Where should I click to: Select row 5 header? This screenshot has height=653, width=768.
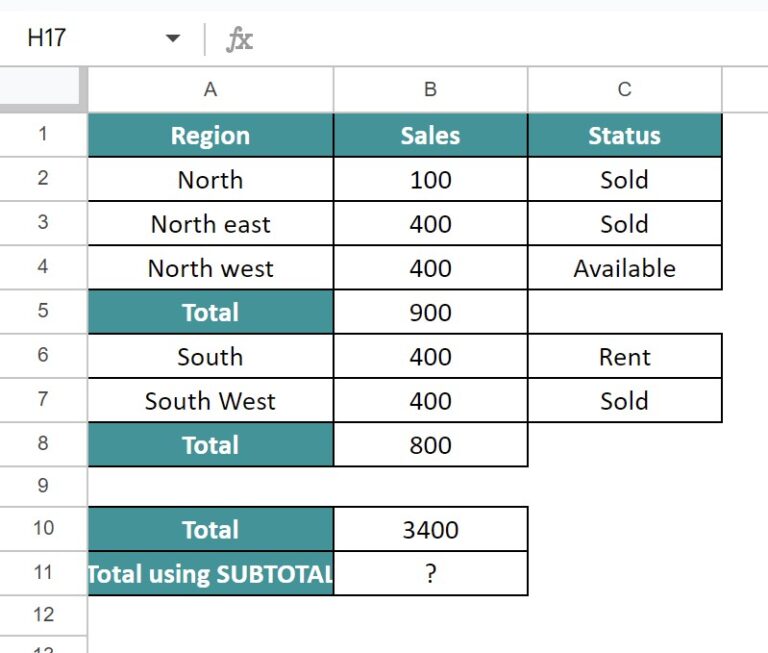pos(43,311)
